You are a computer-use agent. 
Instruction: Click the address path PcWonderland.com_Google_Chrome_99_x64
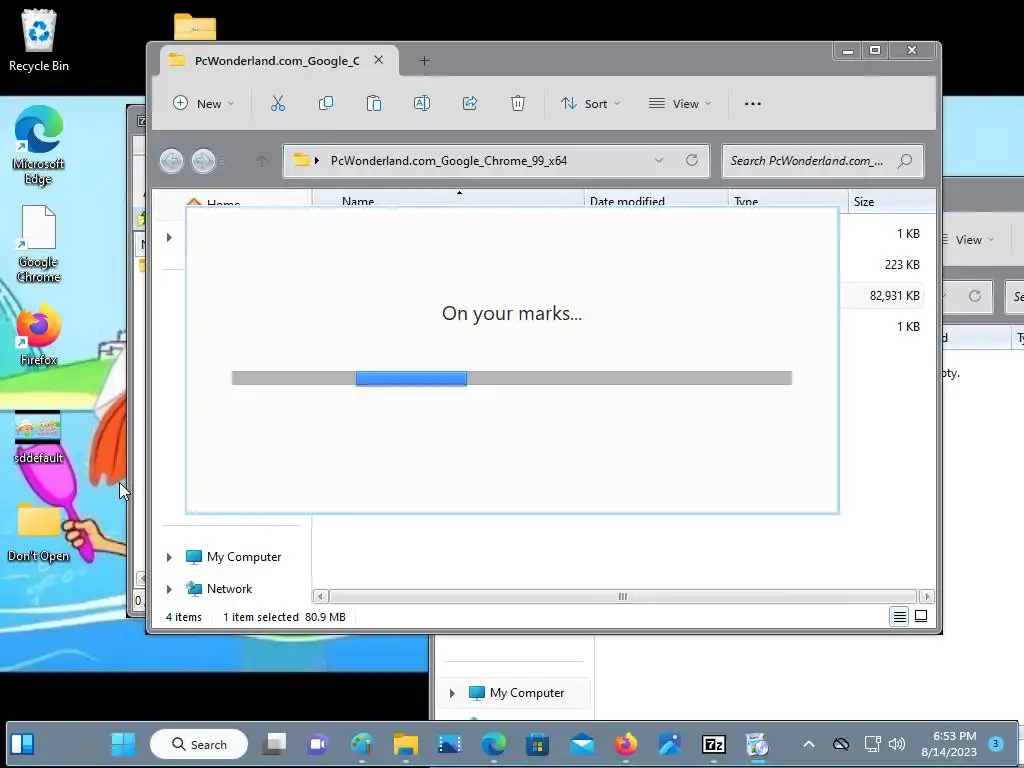click(x=449, y=161)
